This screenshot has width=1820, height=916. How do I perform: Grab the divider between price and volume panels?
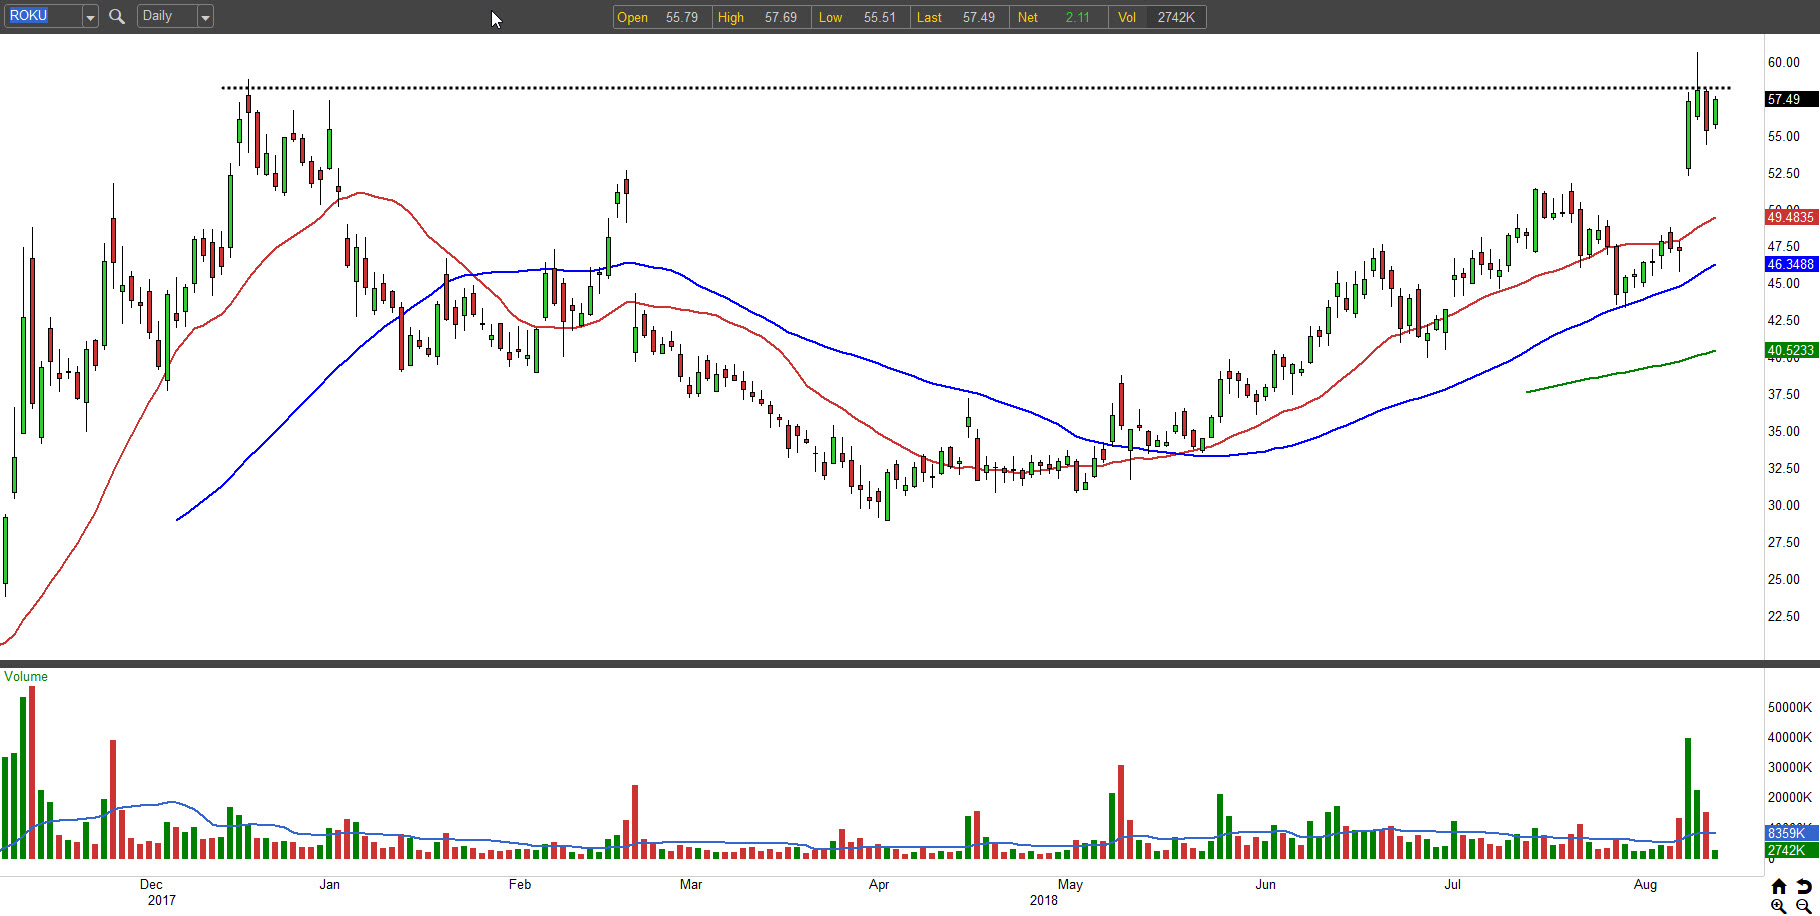point(880,663)
